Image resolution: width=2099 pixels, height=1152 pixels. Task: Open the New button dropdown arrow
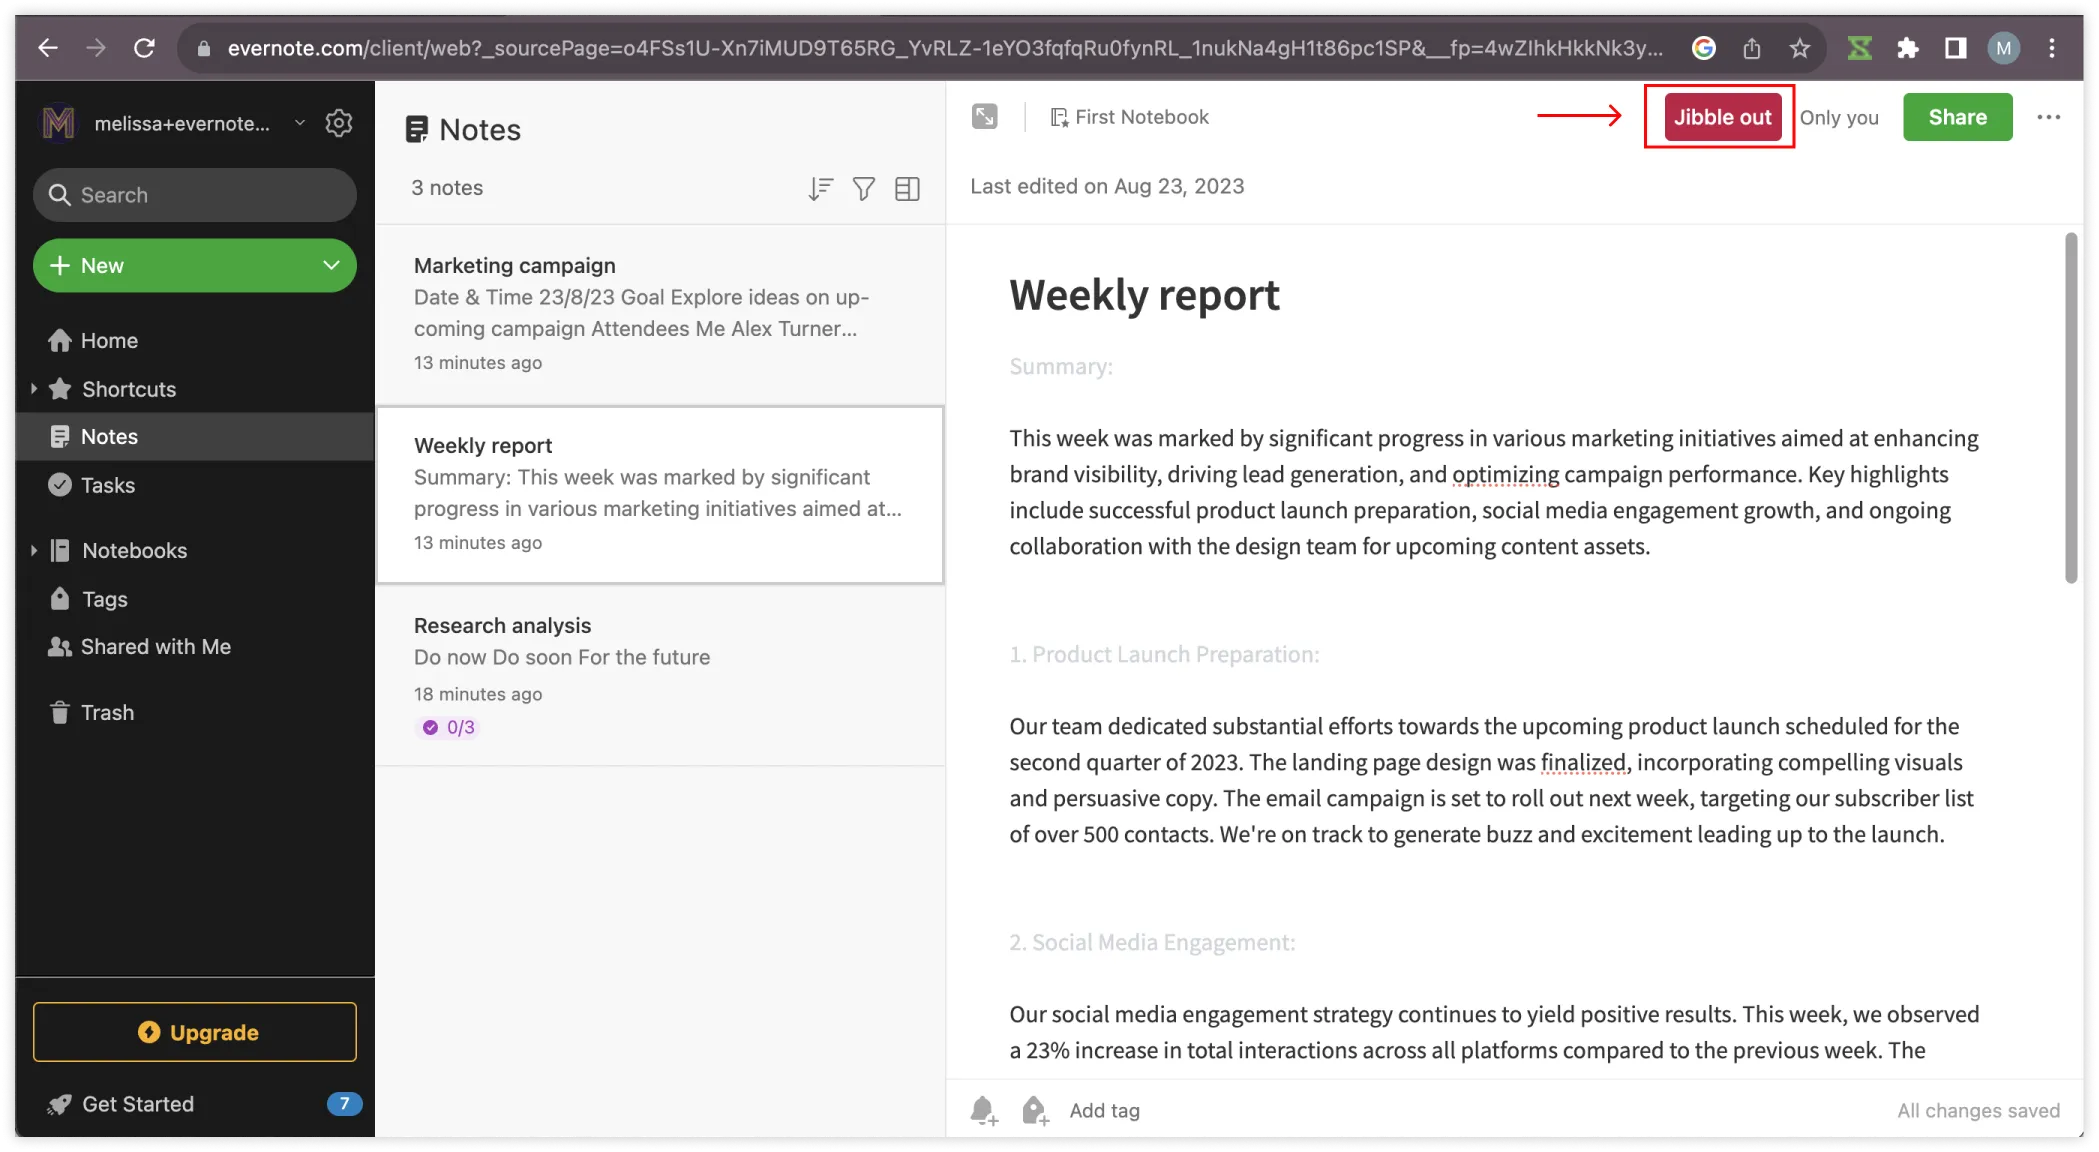331,265
